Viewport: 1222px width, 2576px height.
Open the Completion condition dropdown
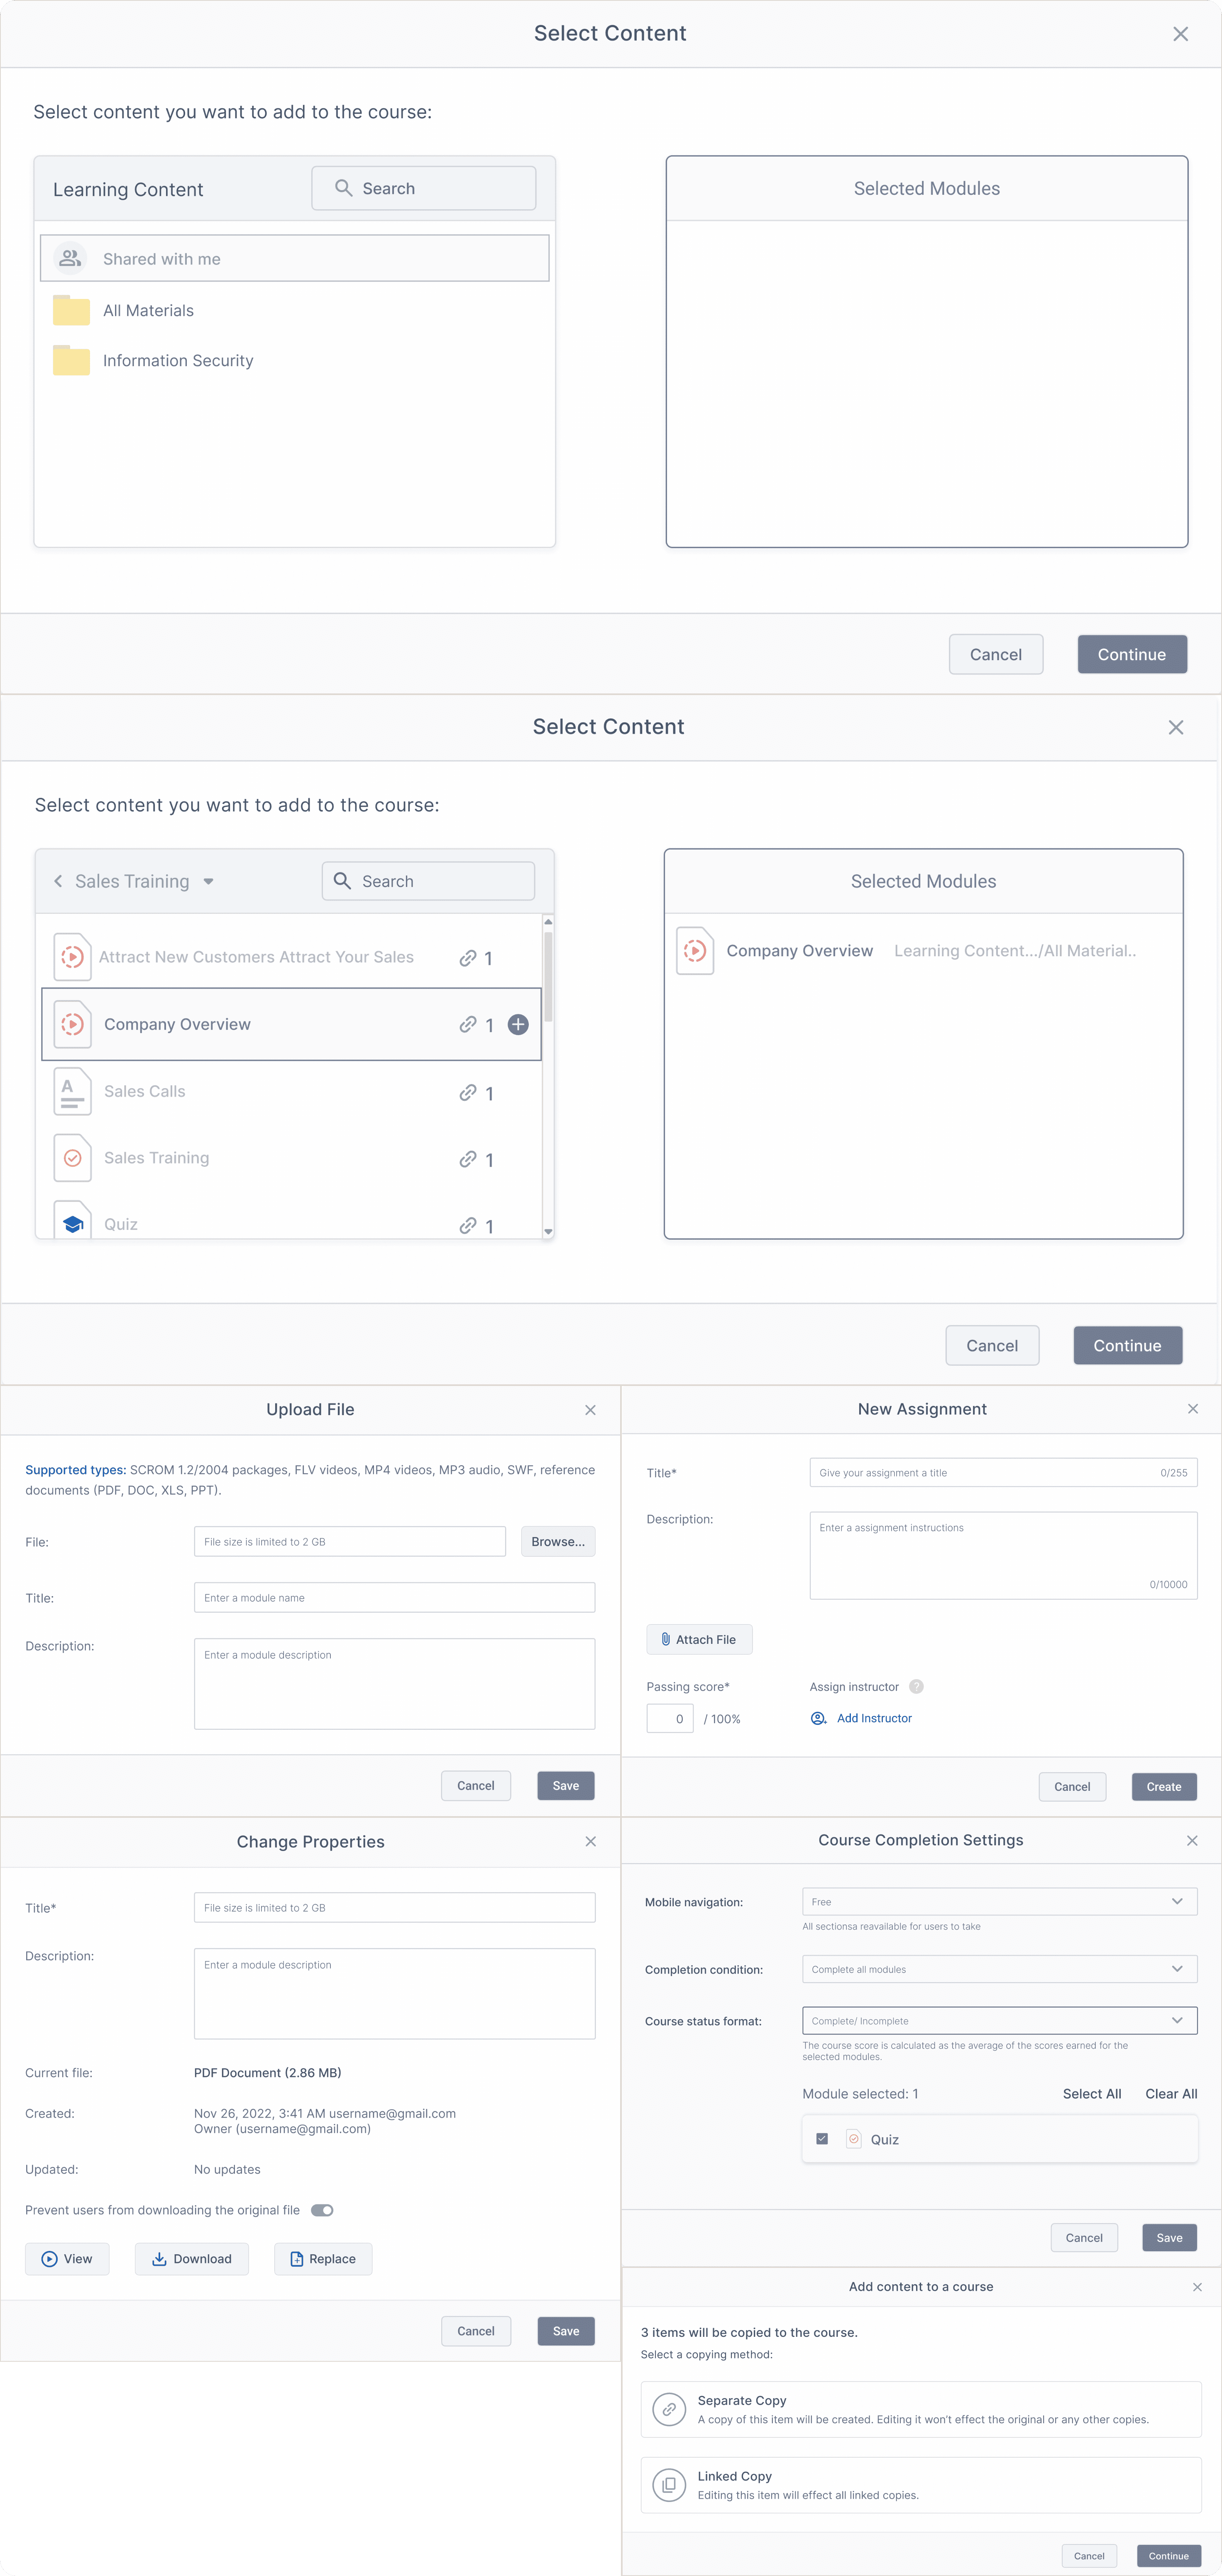[x=999, y=1969]
